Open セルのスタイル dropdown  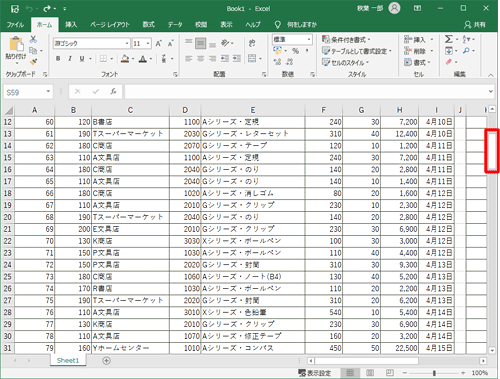pyautogui.click(x=345, y=62)
